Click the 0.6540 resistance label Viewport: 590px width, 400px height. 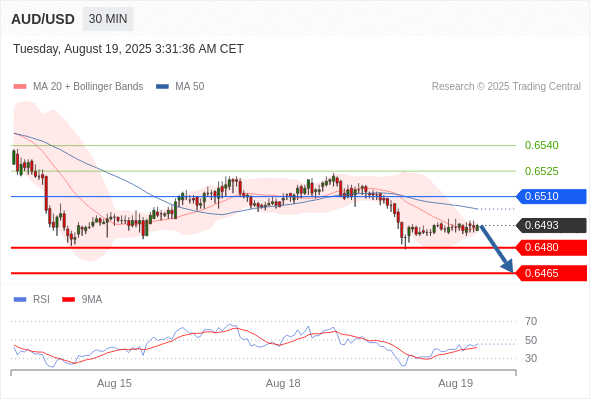[541, 145]
